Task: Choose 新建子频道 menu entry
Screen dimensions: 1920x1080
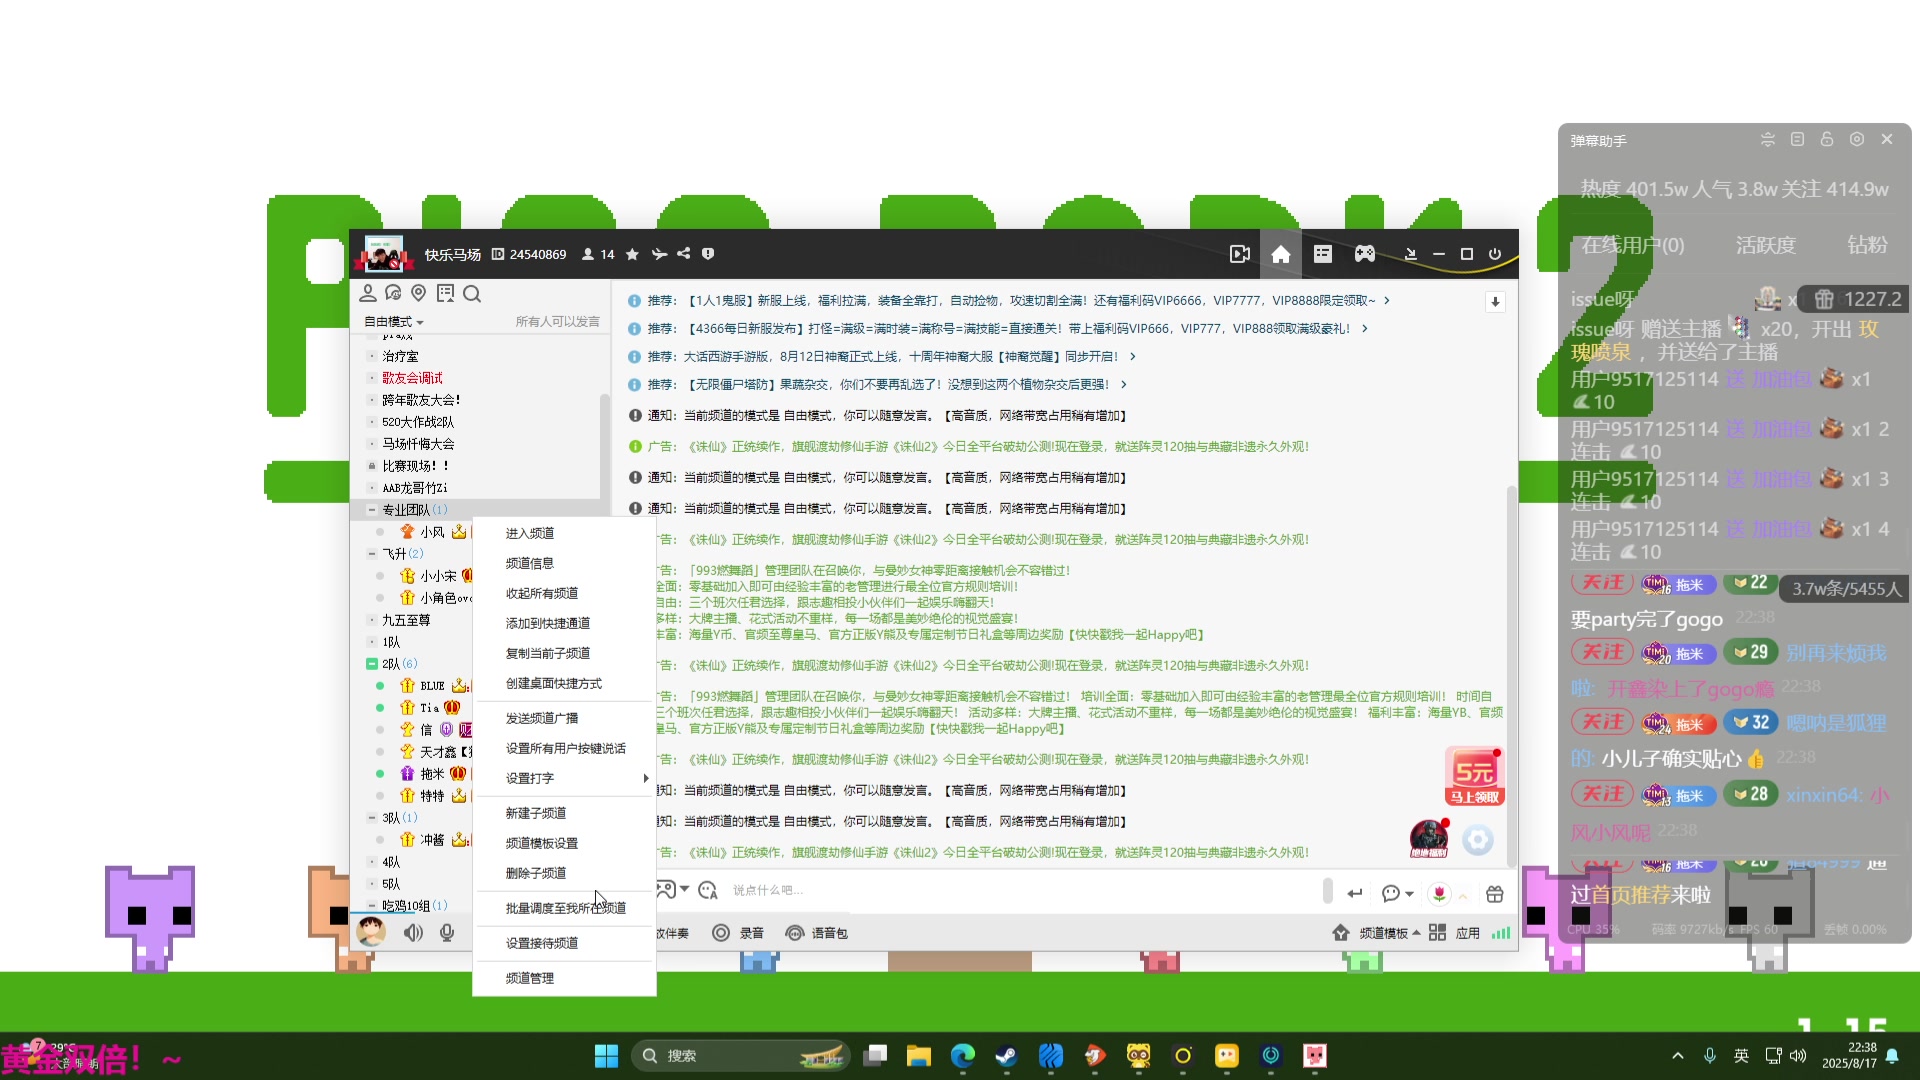Action: coord(564,813)
